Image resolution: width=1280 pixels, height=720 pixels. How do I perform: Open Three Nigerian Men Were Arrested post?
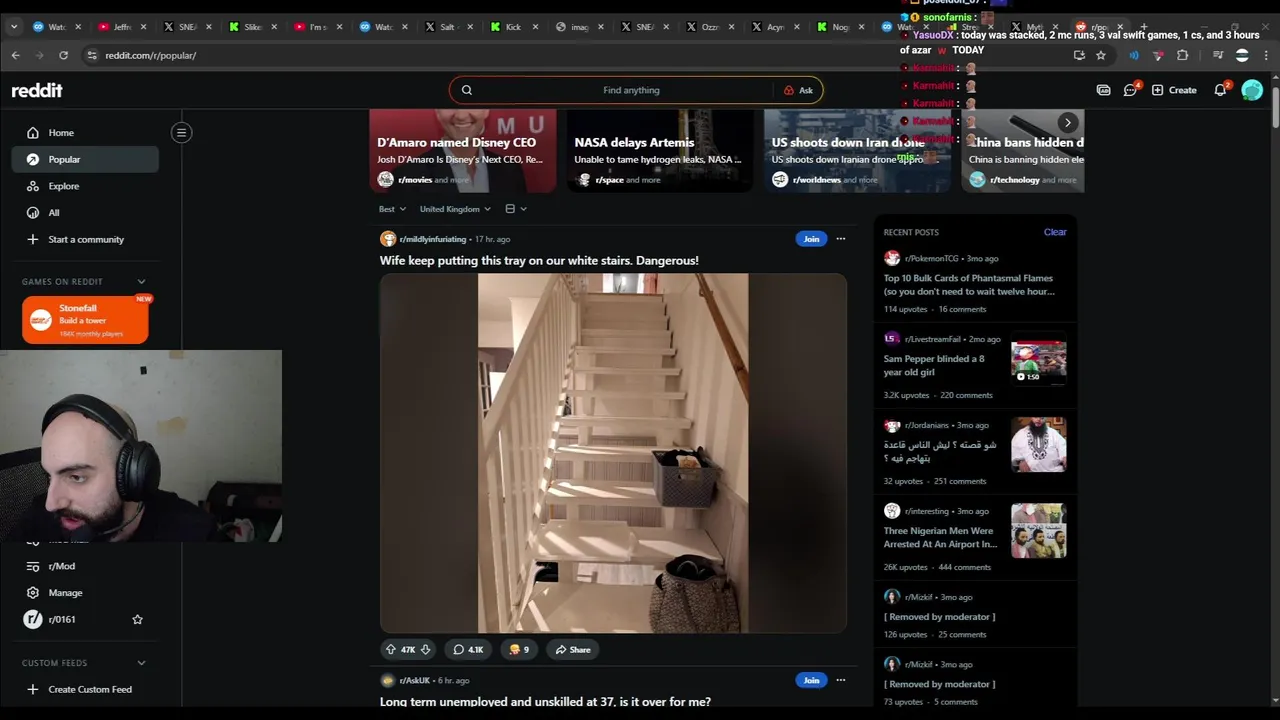point(940,538)
